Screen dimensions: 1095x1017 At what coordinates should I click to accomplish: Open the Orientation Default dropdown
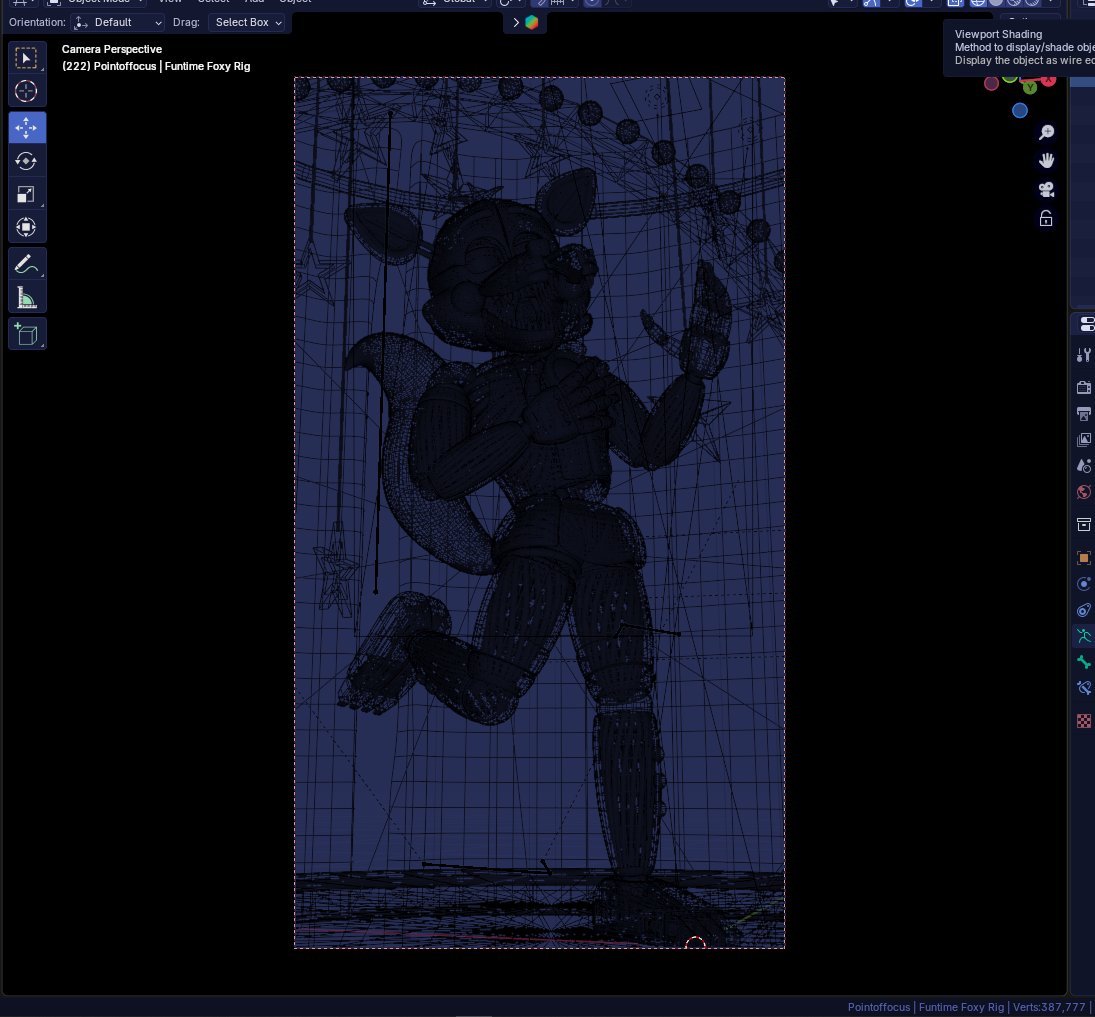[x=118, y=22]
